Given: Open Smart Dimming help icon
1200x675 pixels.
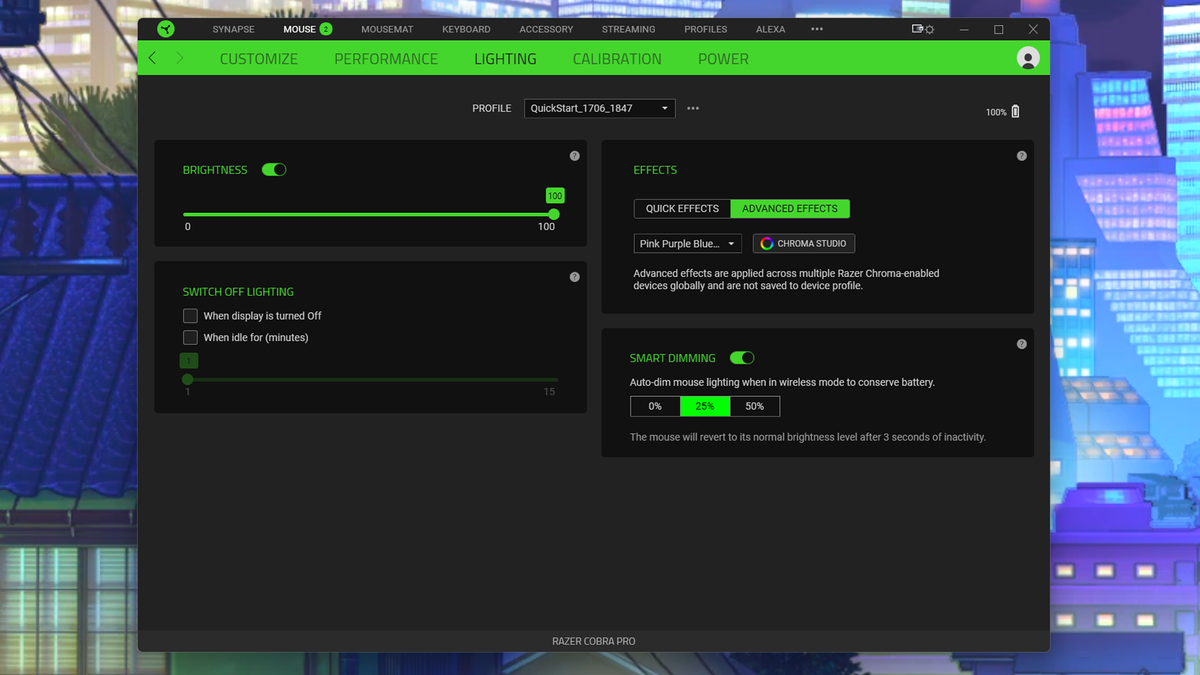Looking at the screenshot, I should (1021, 344).
